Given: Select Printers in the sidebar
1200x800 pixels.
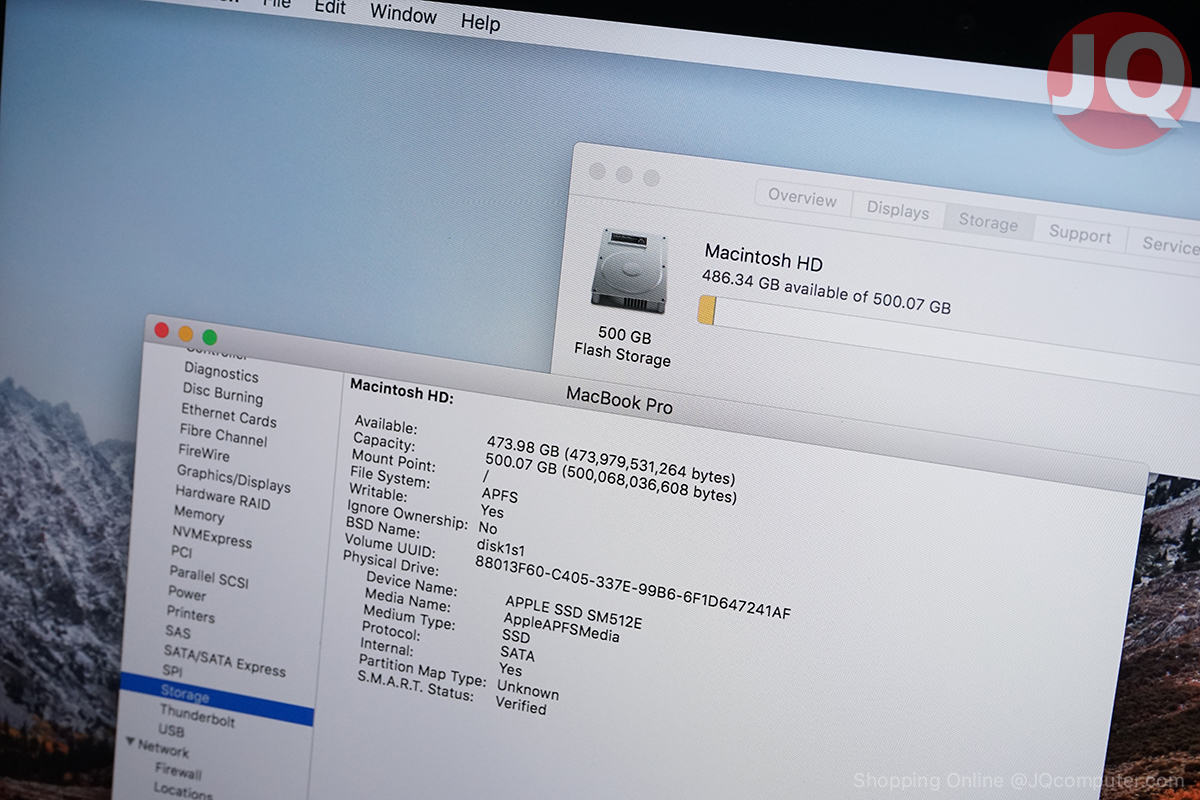Looking at the screenshot, I should tap(191, 614).
